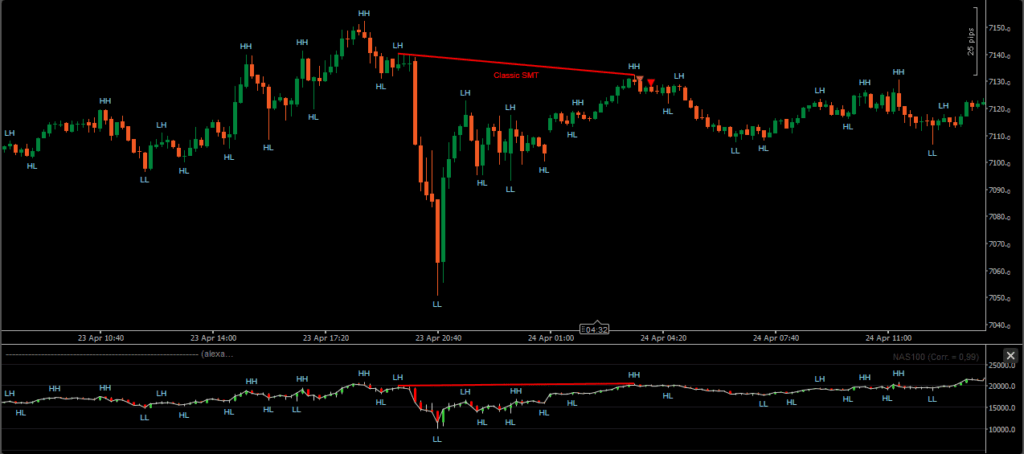1024x454 pixels.
Task: Click the LL label under the NAS100 panel's lowest dip
Action: pyautogui.click(x=437, y=440)
